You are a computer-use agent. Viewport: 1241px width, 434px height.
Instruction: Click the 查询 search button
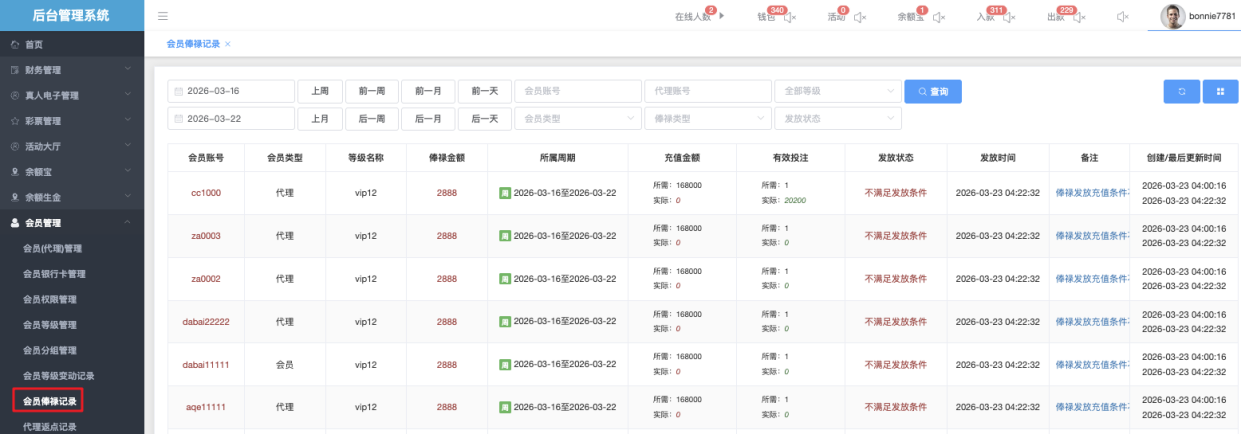pyautogui.click(x=932, y=91)
